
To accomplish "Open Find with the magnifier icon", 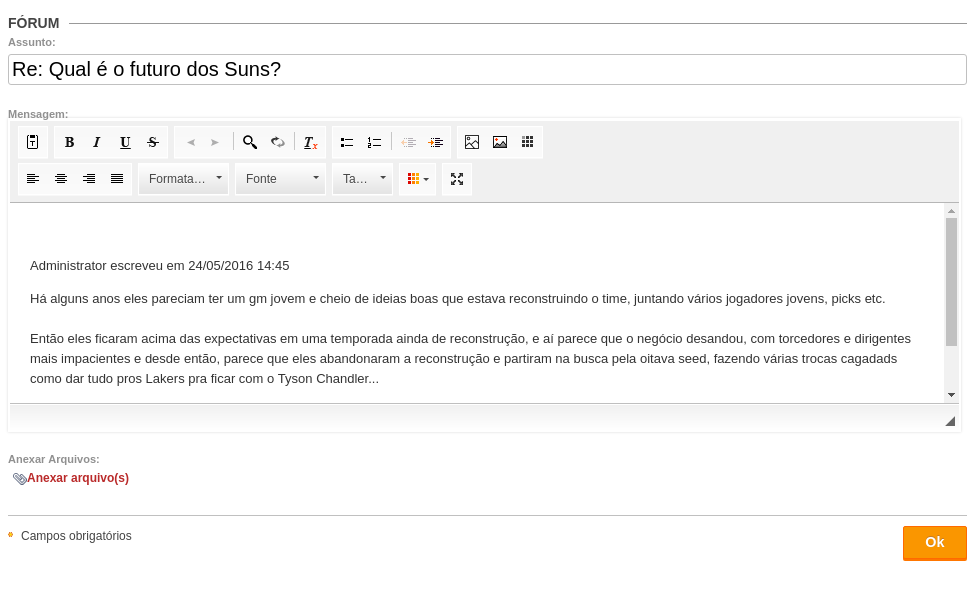I will [250, 142].
